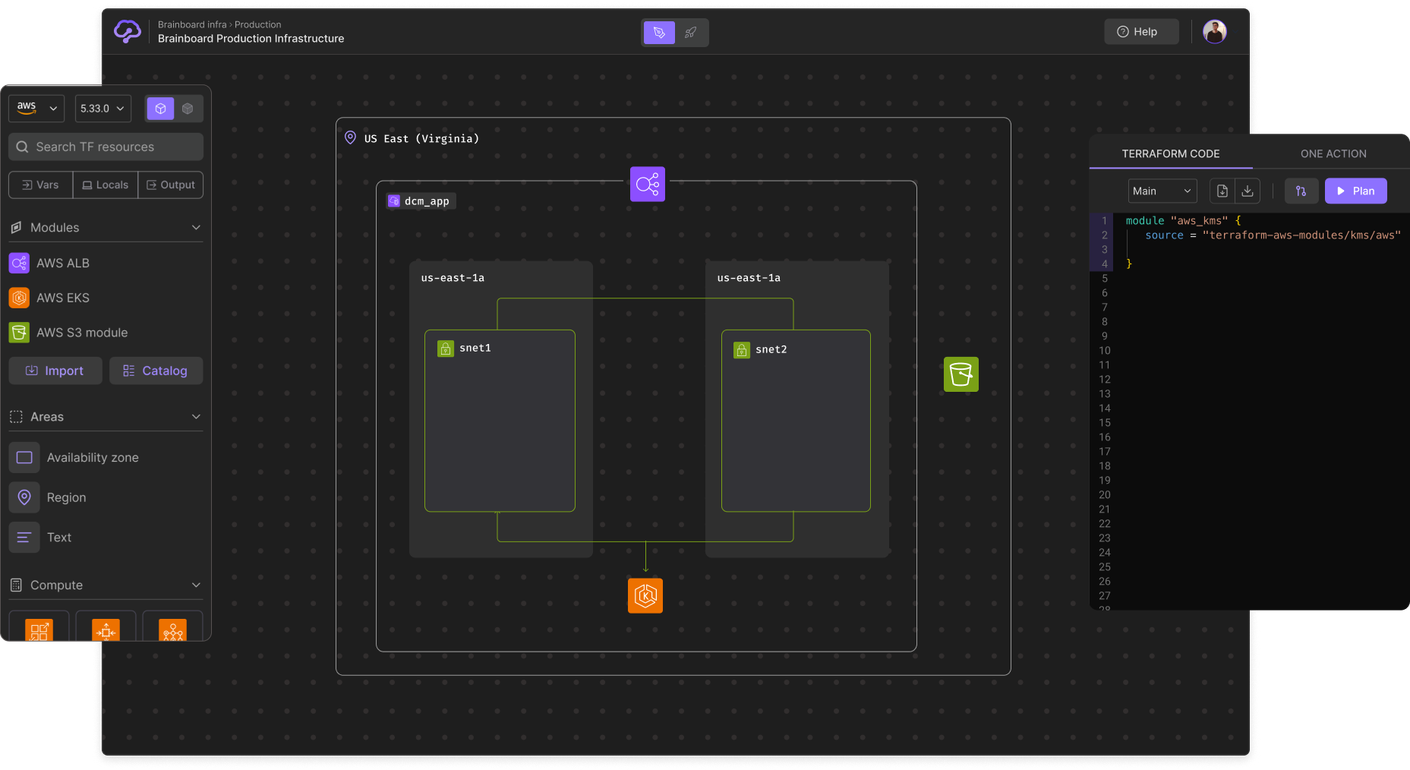Click the Brainboard logo in the header
This screenshot has height=770, width=1410.
(127, 31)
